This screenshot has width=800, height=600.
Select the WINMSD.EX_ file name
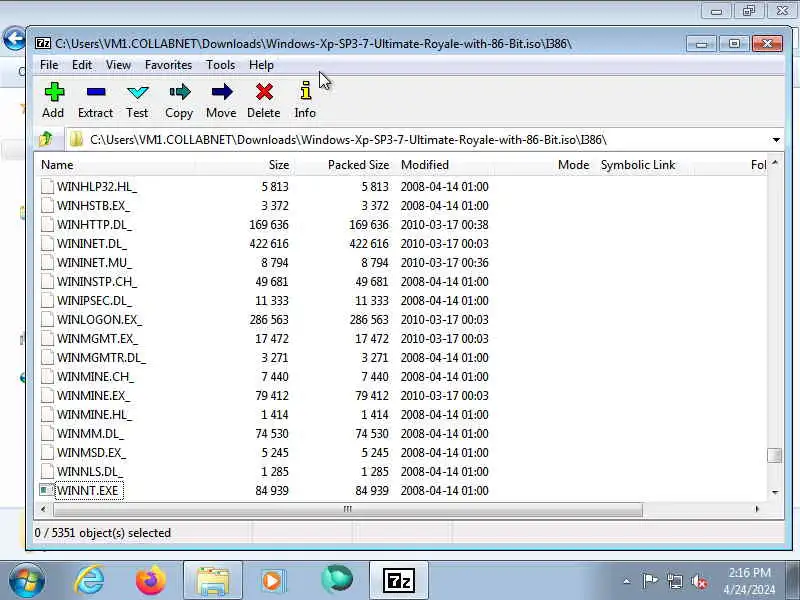91,453
